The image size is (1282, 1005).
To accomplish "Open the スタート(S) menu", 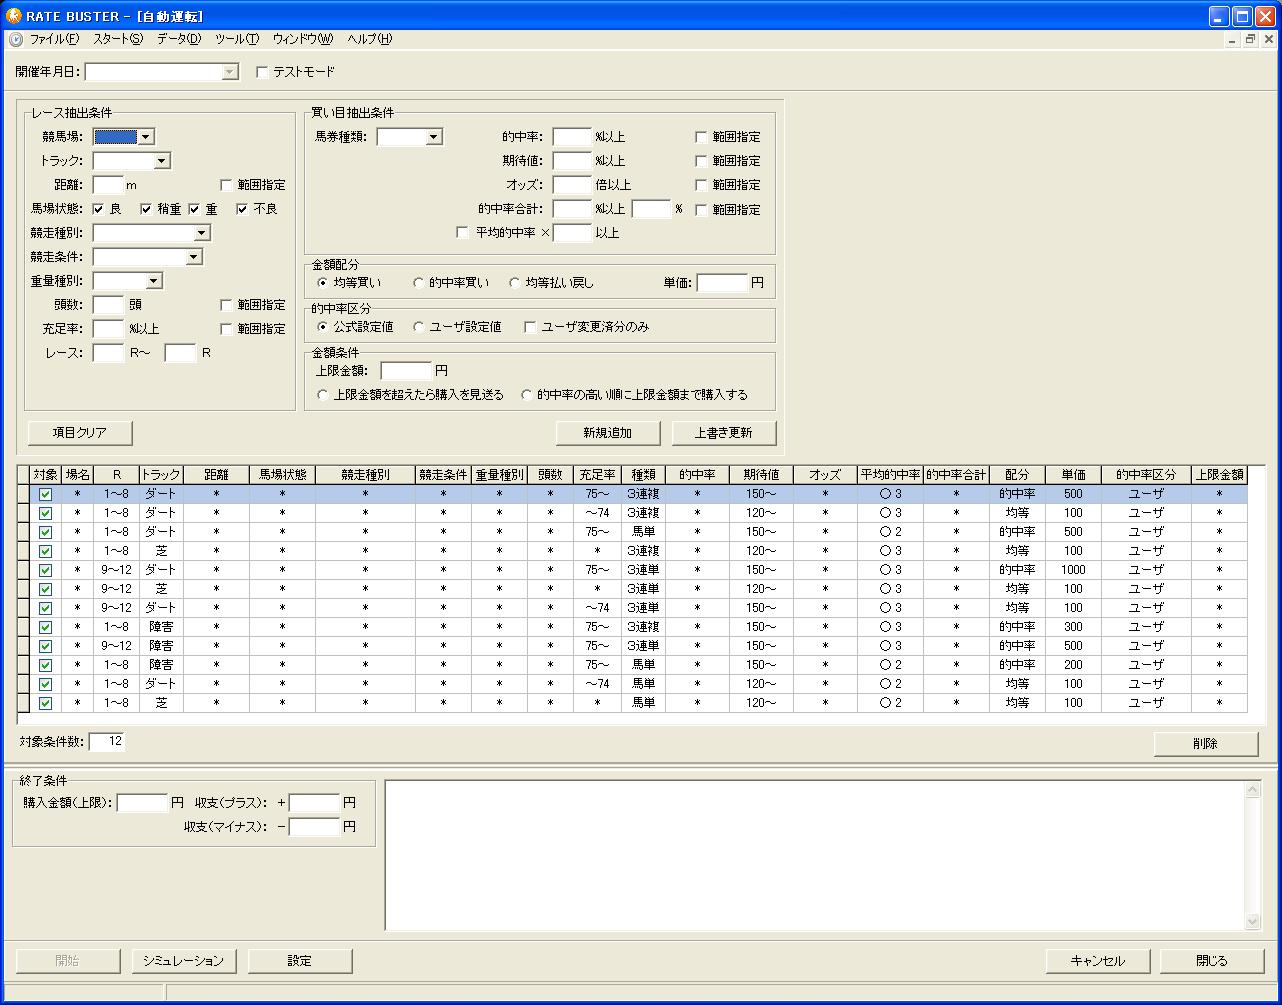I will (118, 39).
